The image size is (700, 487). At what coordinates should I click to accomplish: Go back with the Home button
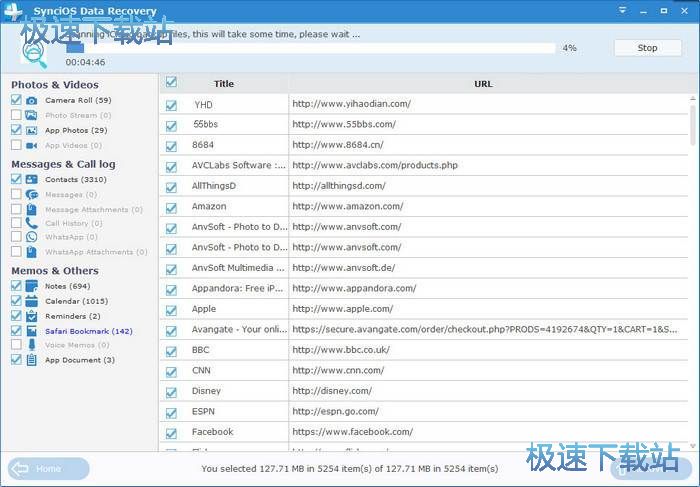tap(49, 469)
